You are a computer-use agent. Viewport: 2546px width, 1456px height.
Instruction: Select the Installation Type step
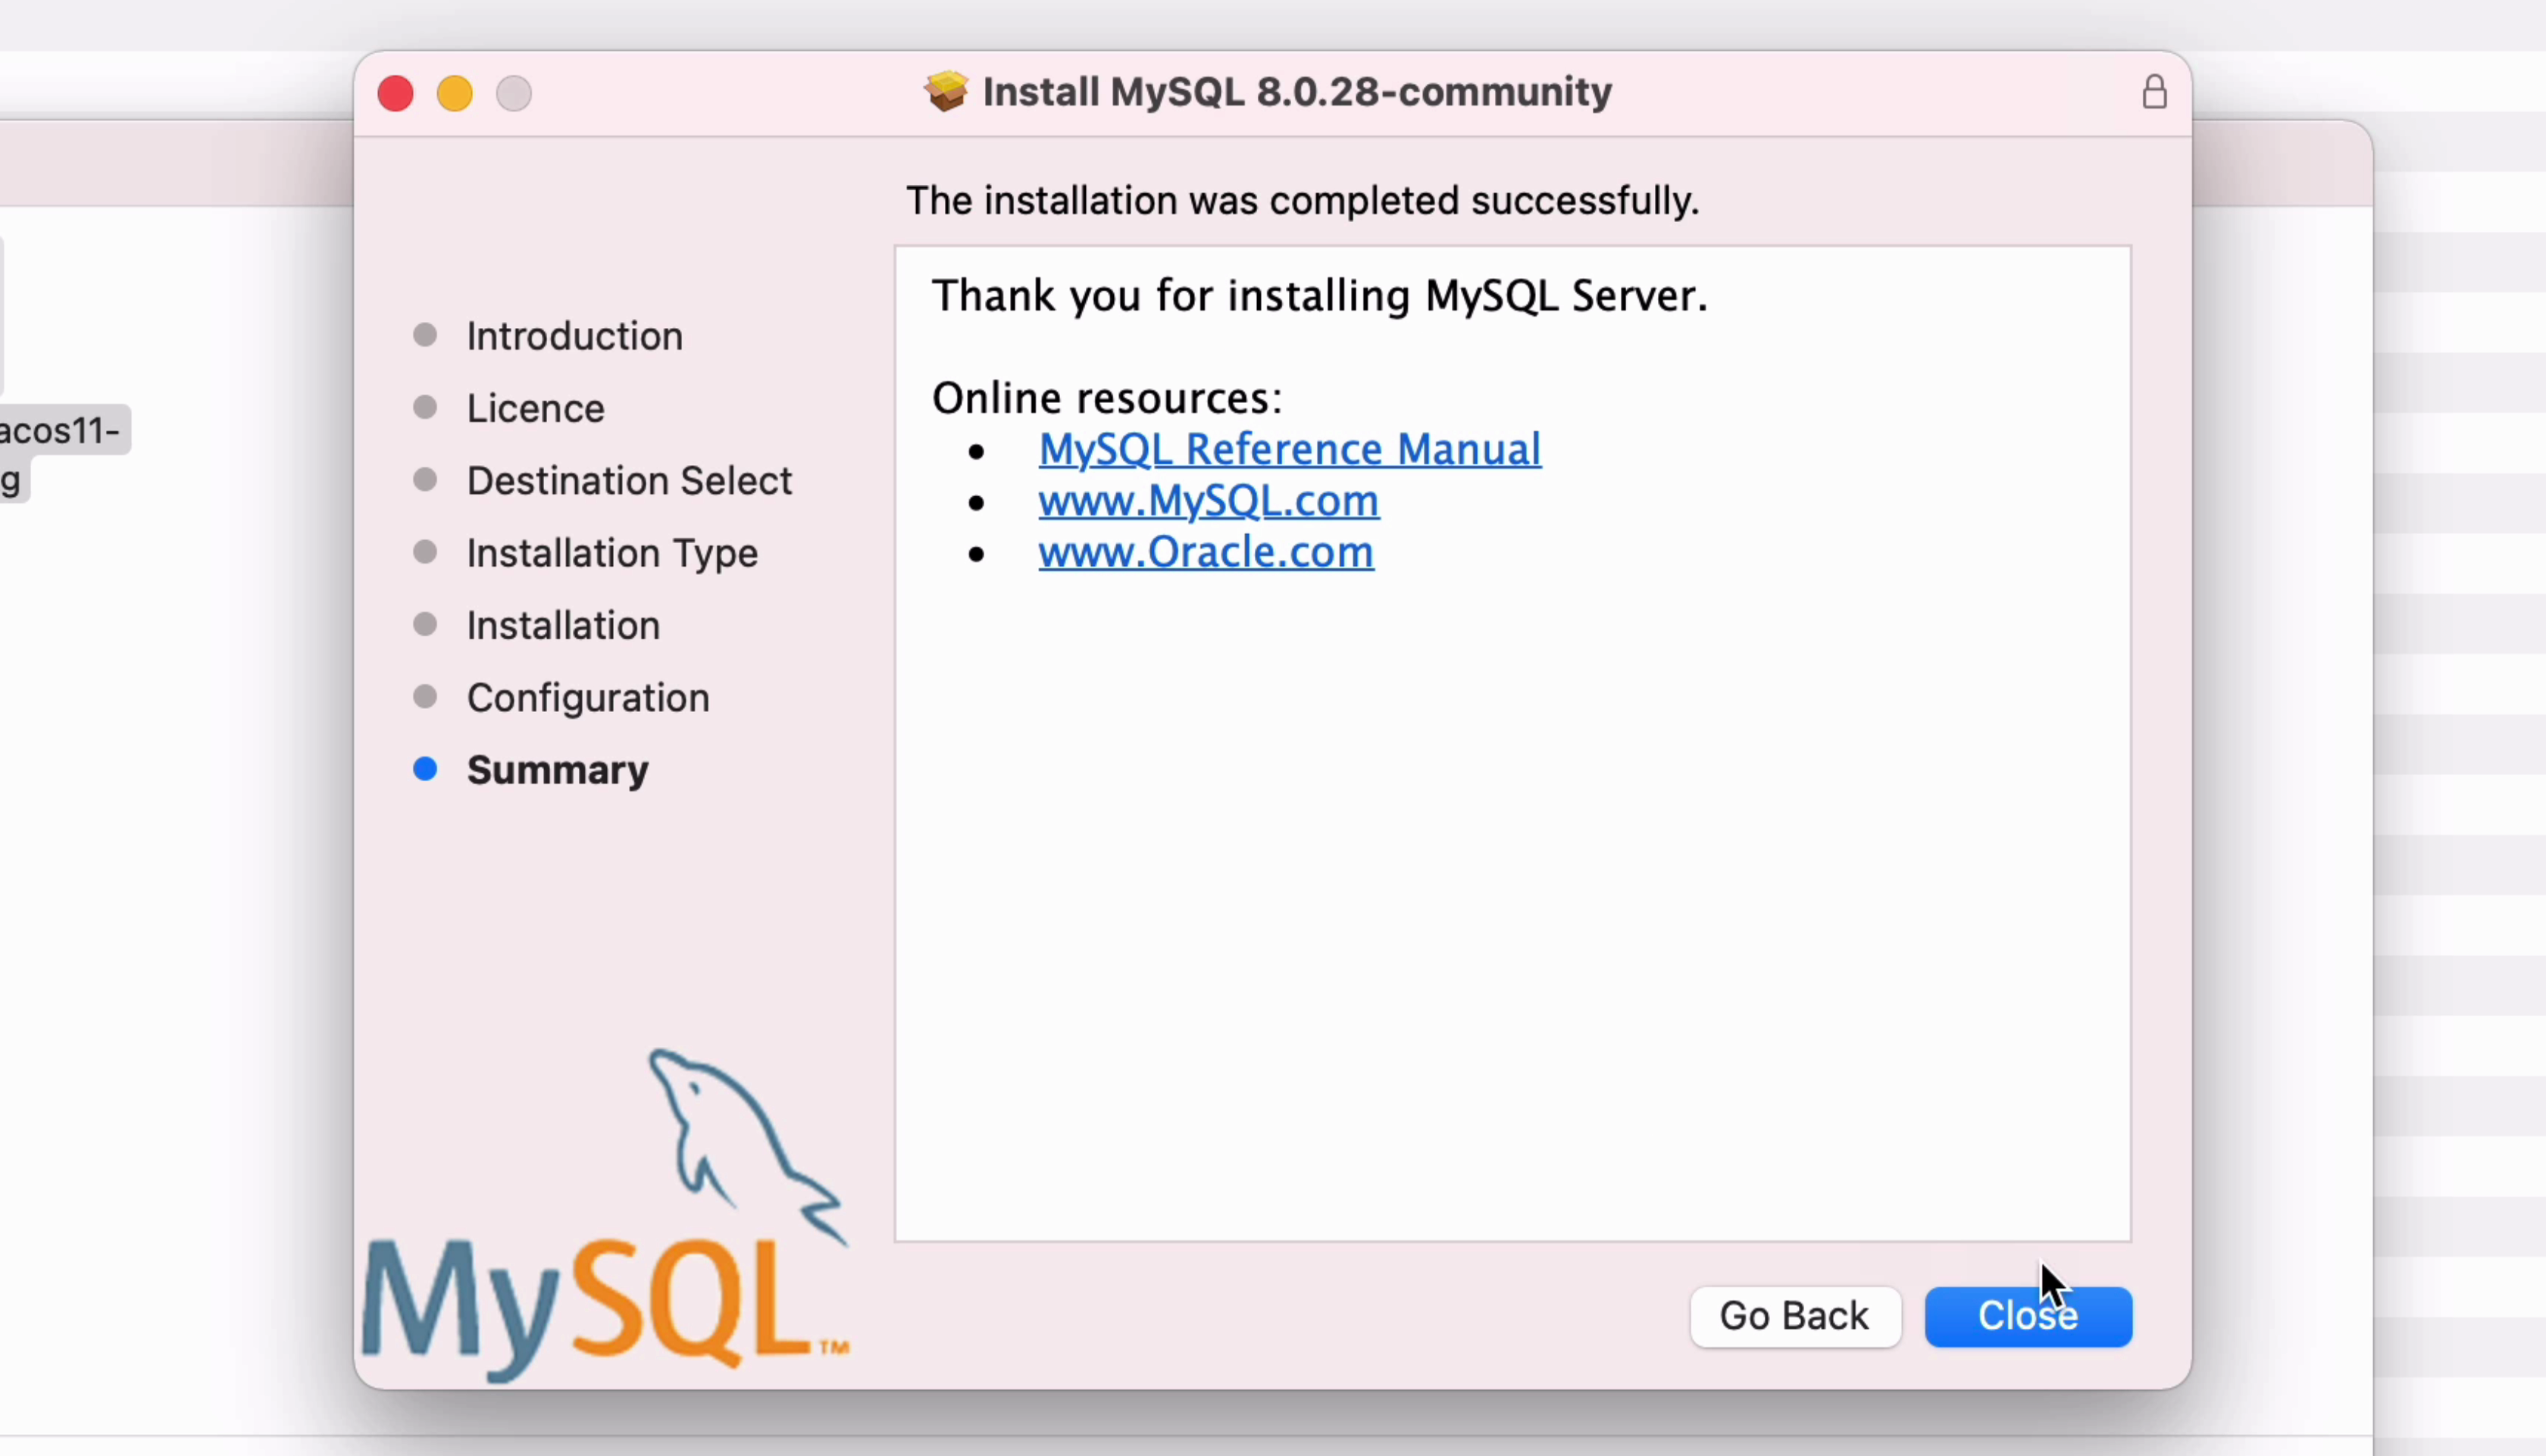pyautogui.click(x=612, y=553)
